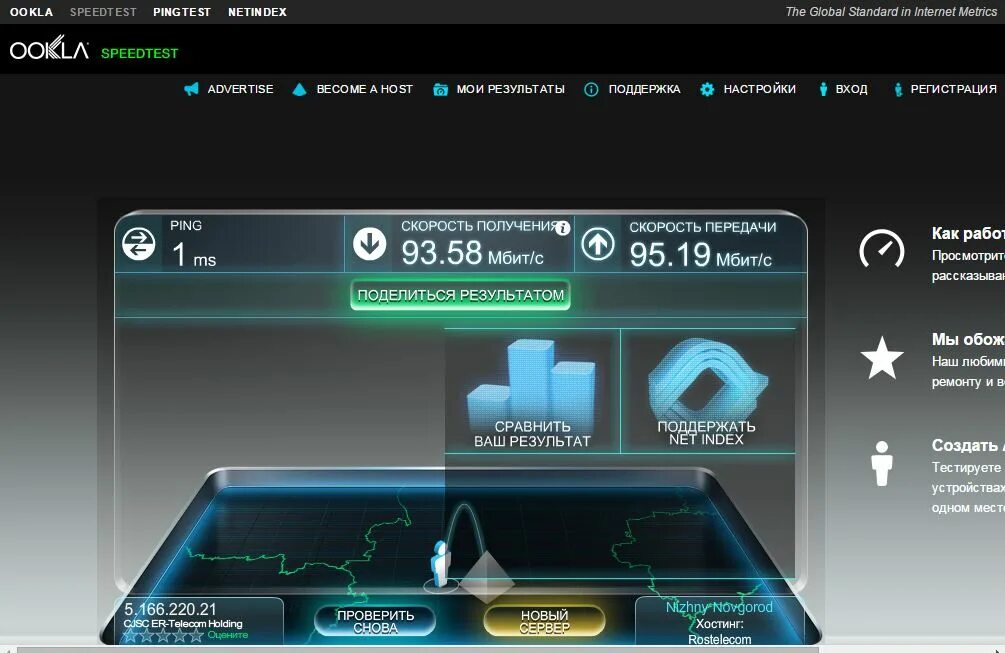This screenshot has height=653, width=1005.
Task: Click the Оцените rate link
Action: (228, 635)
